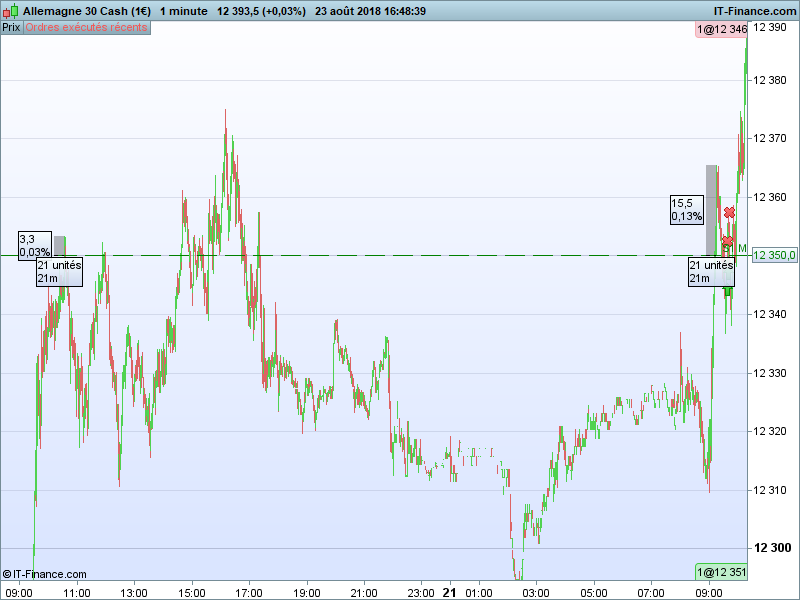This screenshot has height=600, width=800.
Task: Click the 12 393,5 (+0,03%) price readout
Action: tap(261, 11)
